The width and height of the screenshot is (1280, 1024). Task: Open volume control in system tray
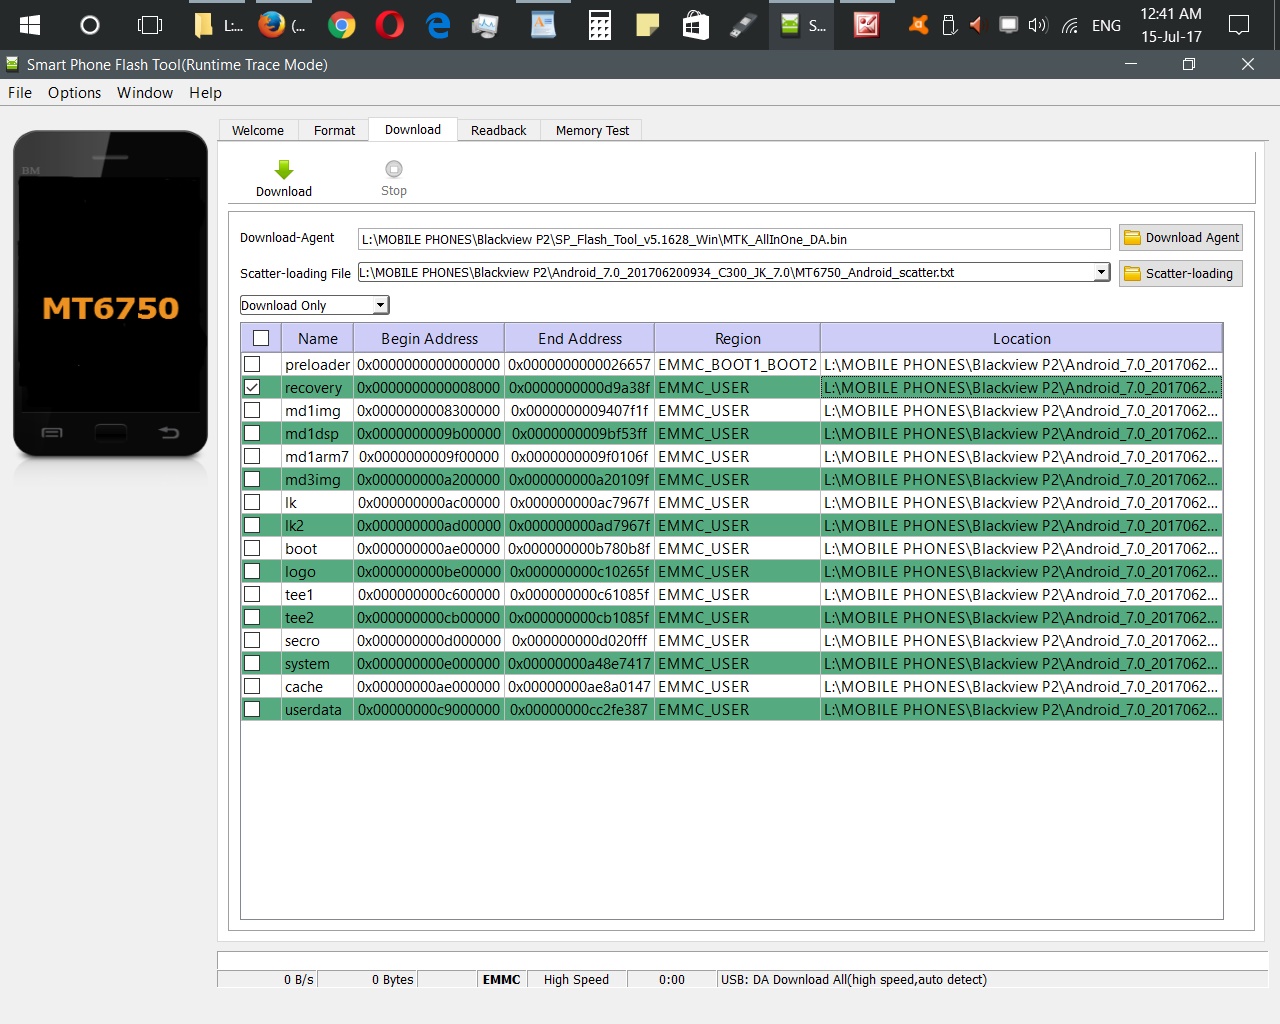[x=1038, y=25]
